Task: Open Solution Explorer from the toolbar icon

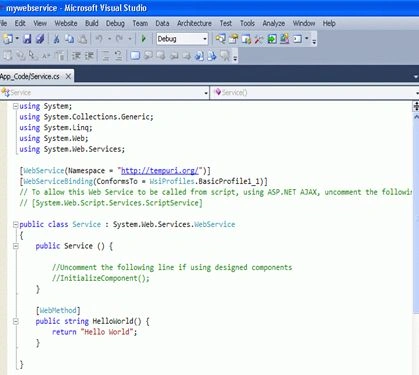Action: 220,39
